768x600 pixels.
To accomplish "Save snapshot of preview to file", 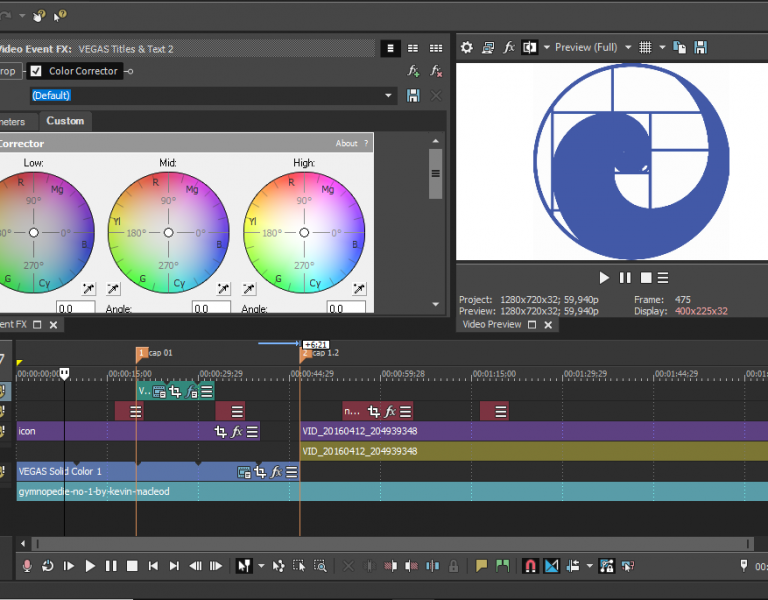I will [701, 47].
